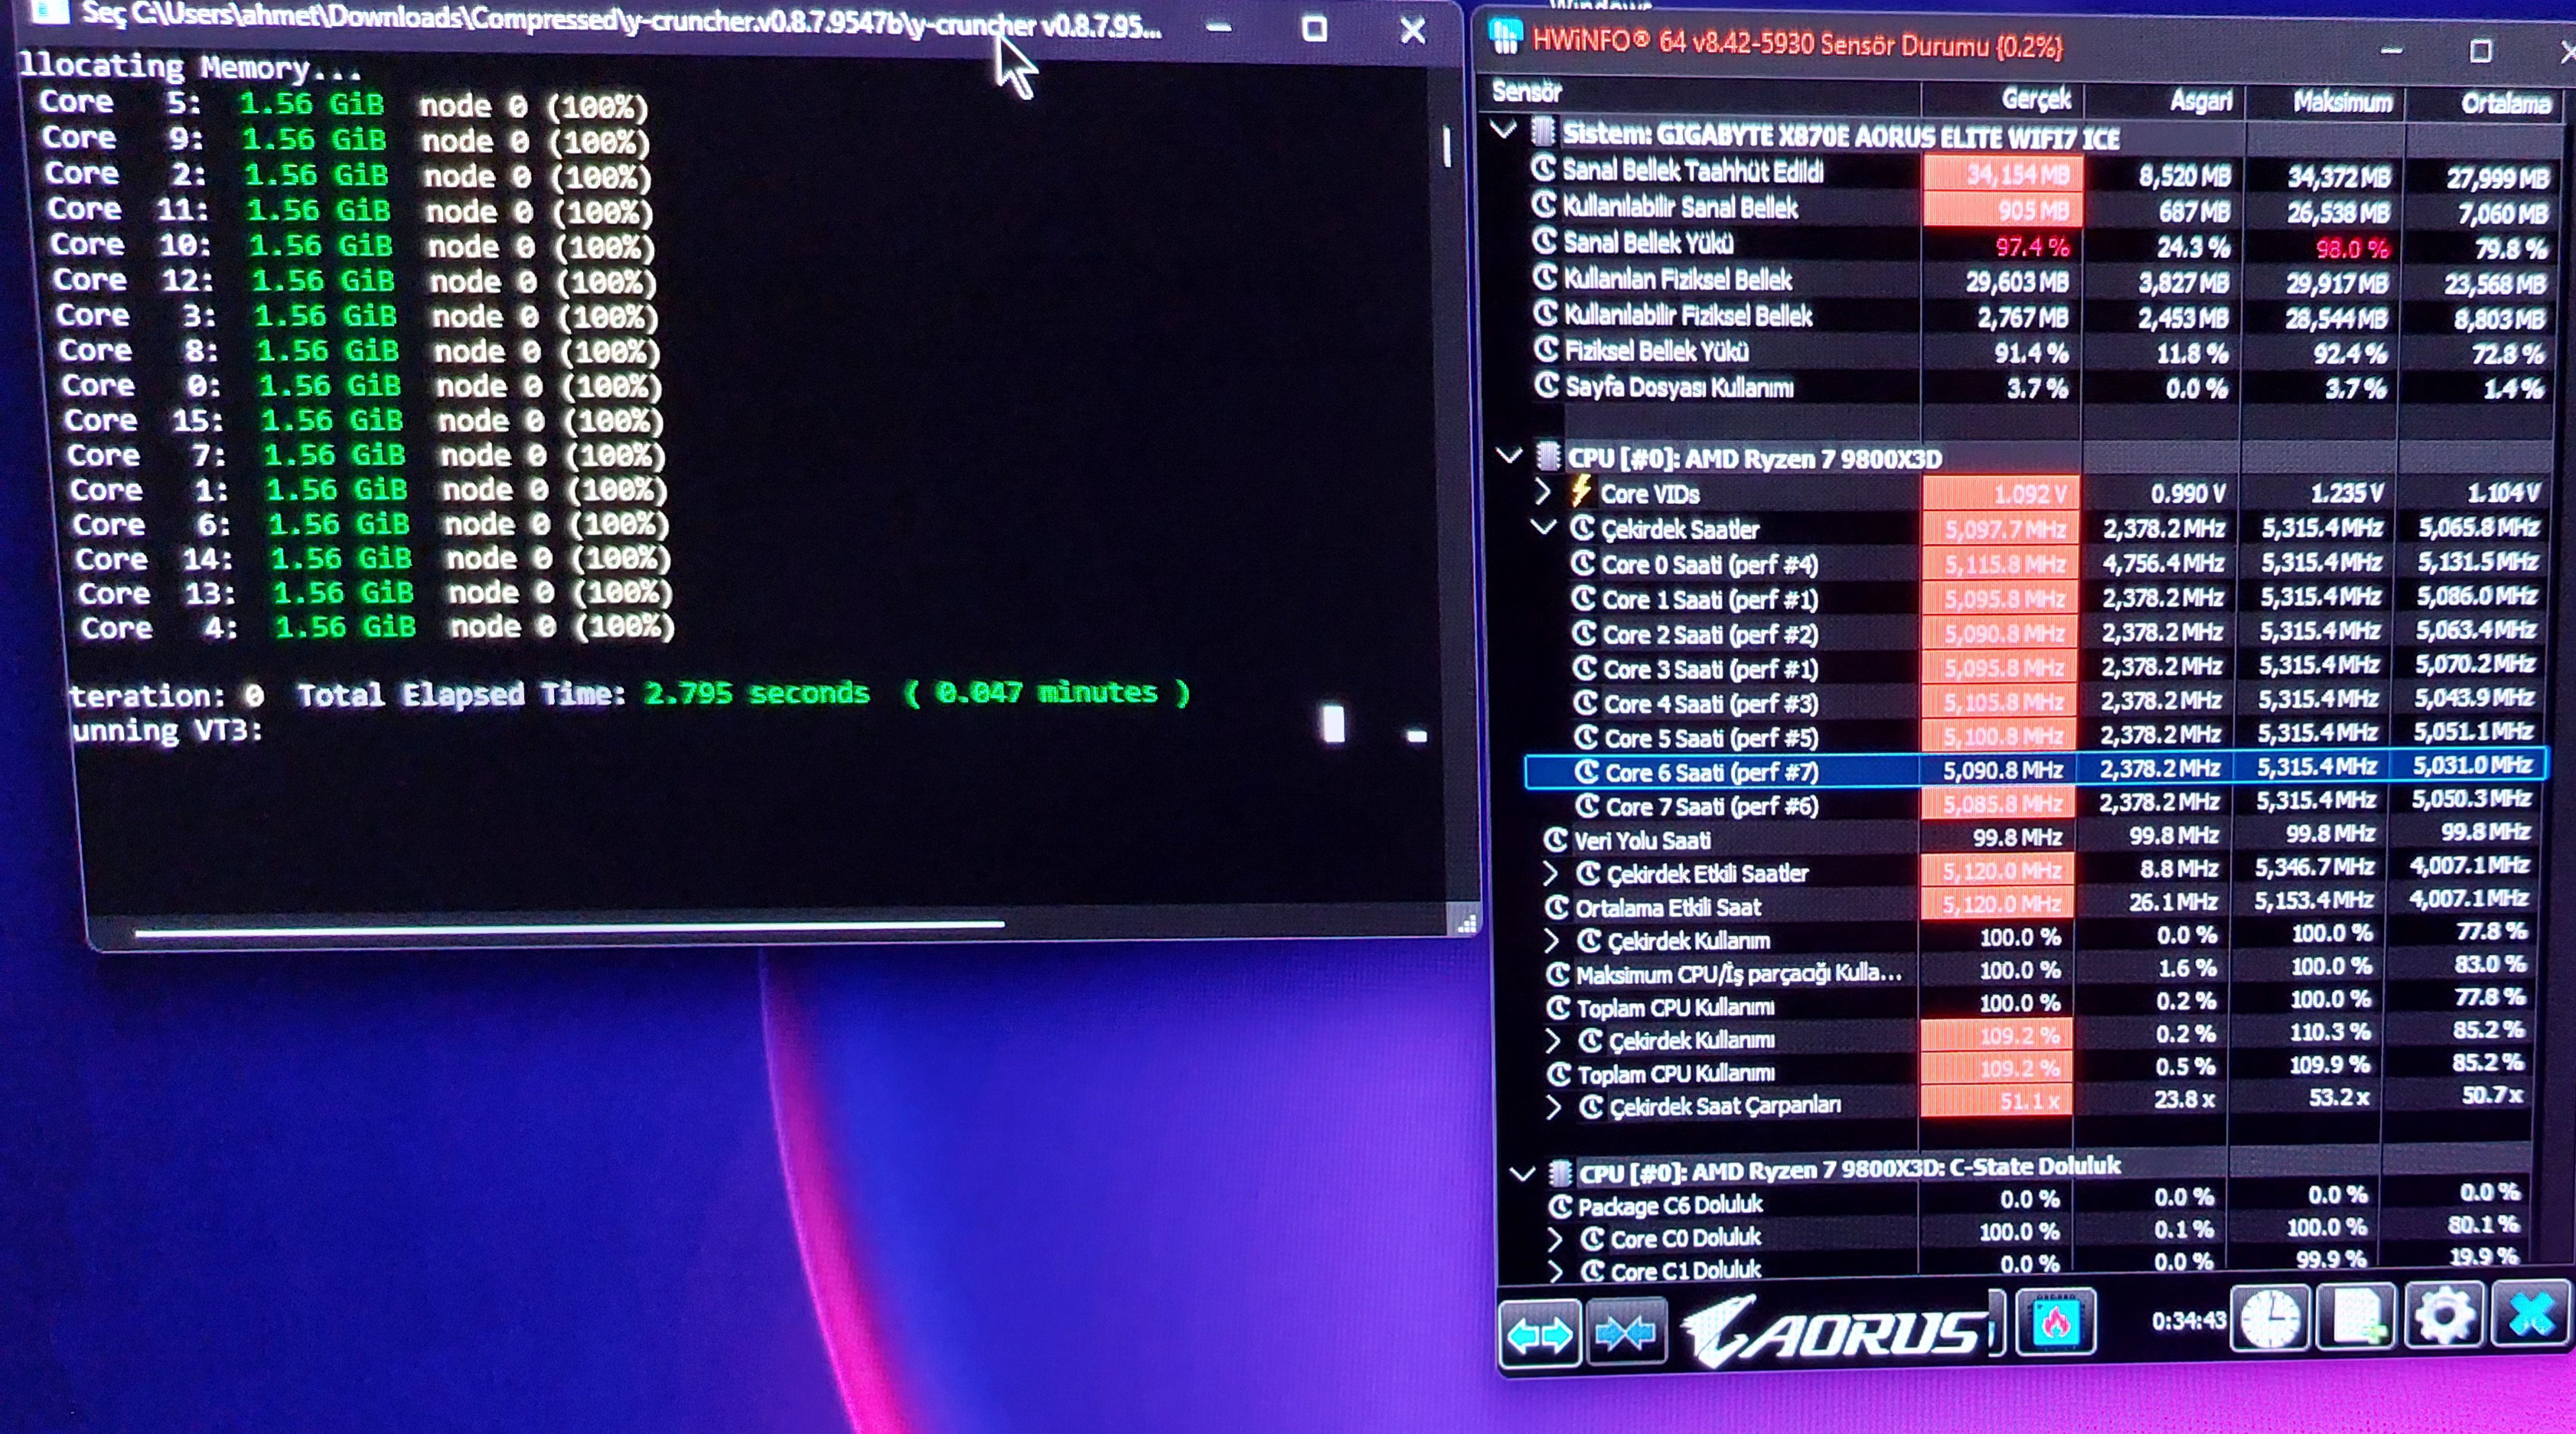Expand the Core VIDs row

click(x=1542, y=491)
